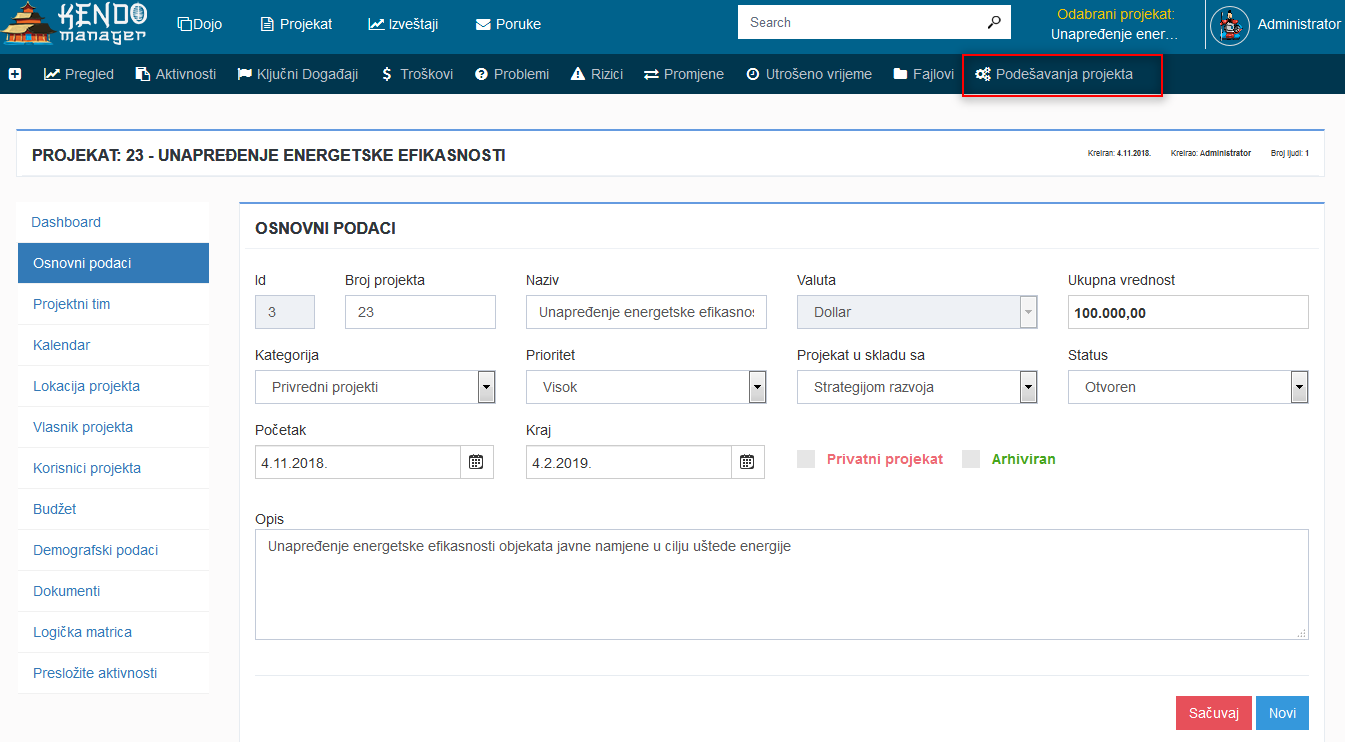Click the Kraj date field
Screen dimensions: 1345x742
(x=629, y=462)
